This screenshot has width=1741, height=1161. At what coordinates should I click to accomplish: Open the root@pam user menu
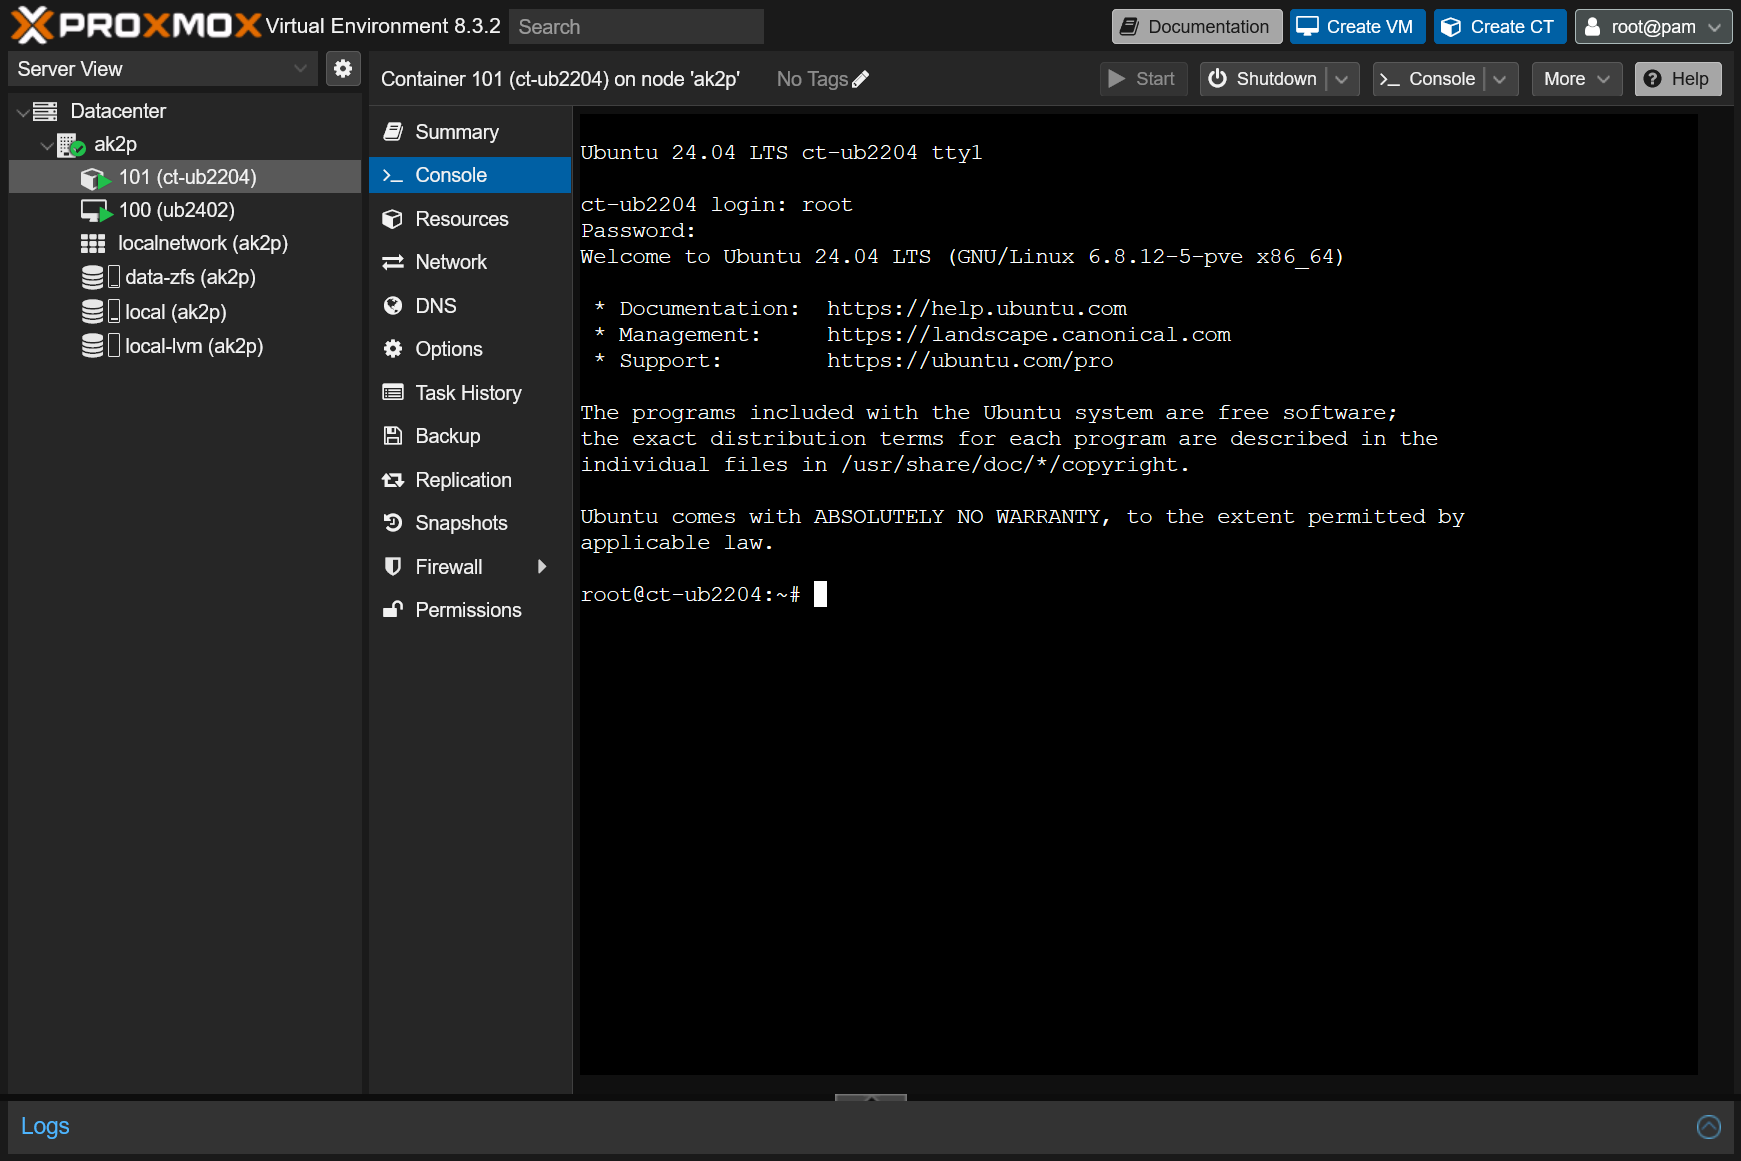[1653, 27]
